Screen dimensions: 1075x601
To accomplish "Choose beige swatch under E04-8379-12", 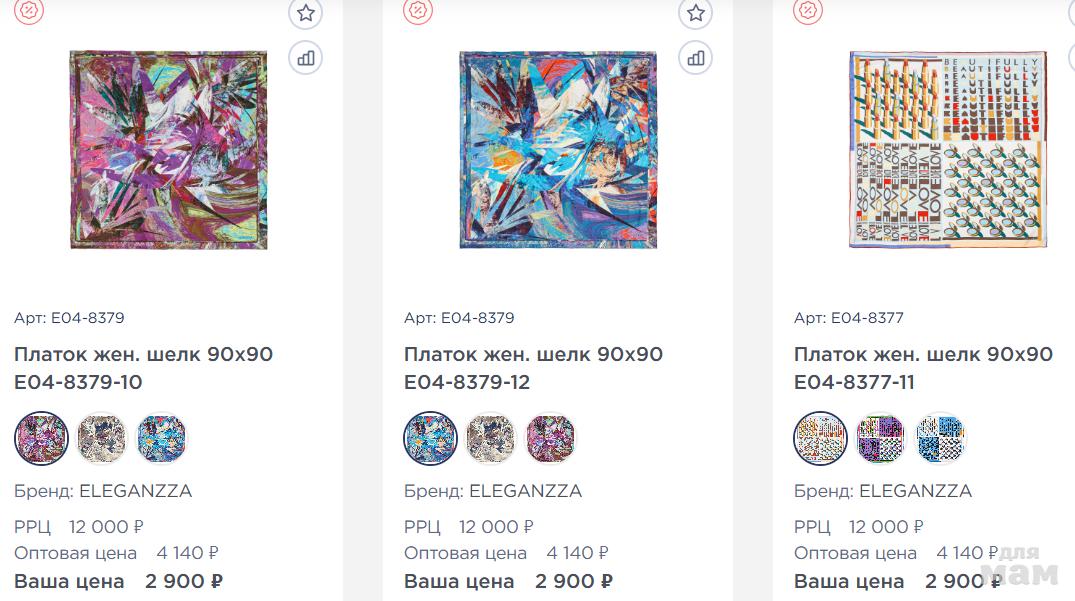I will pos(491,438).
